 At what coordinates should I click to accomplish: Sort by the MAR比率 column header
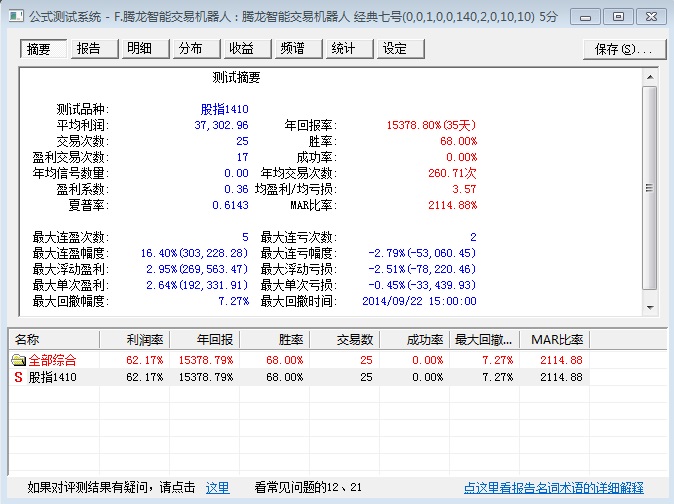point(555,340)
